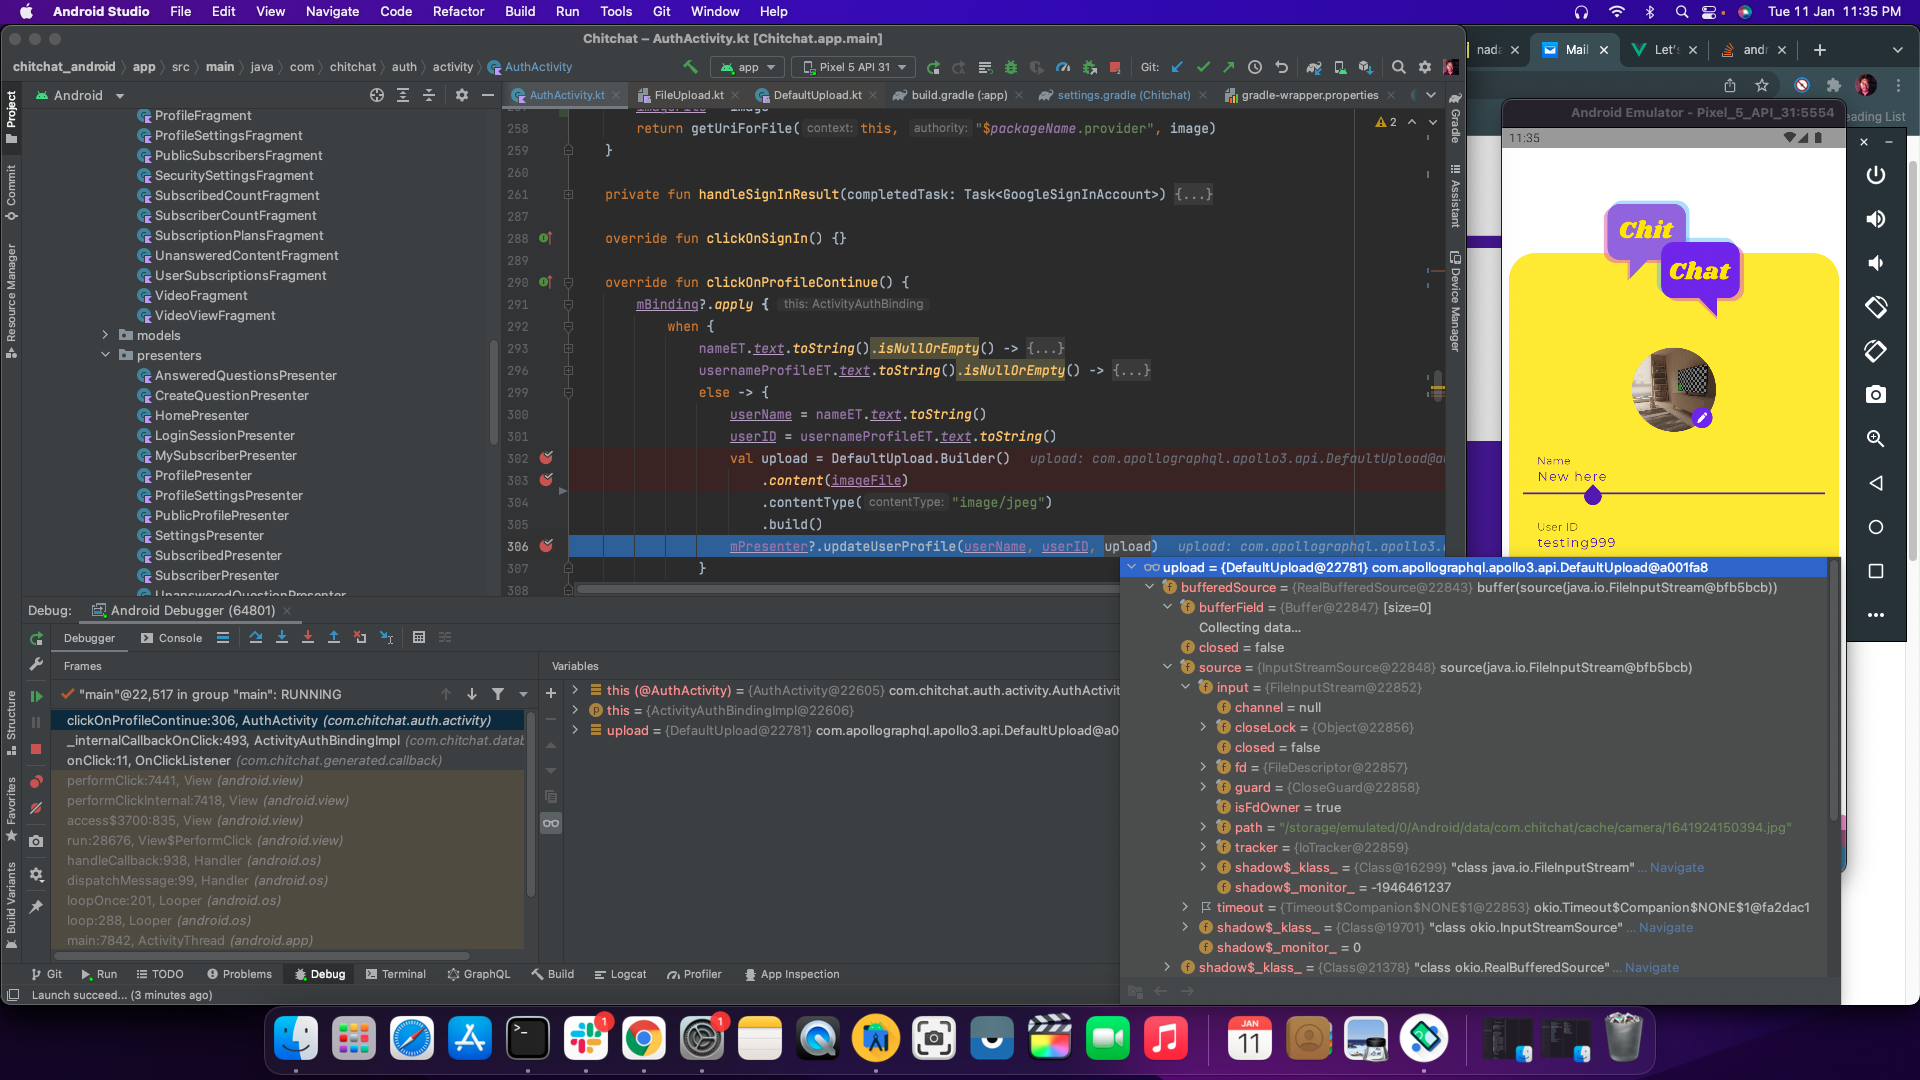Mute breakpoints in the debugger toolbar
This screenshot has width=1920, height=1080.
click(x=37, y=808)
